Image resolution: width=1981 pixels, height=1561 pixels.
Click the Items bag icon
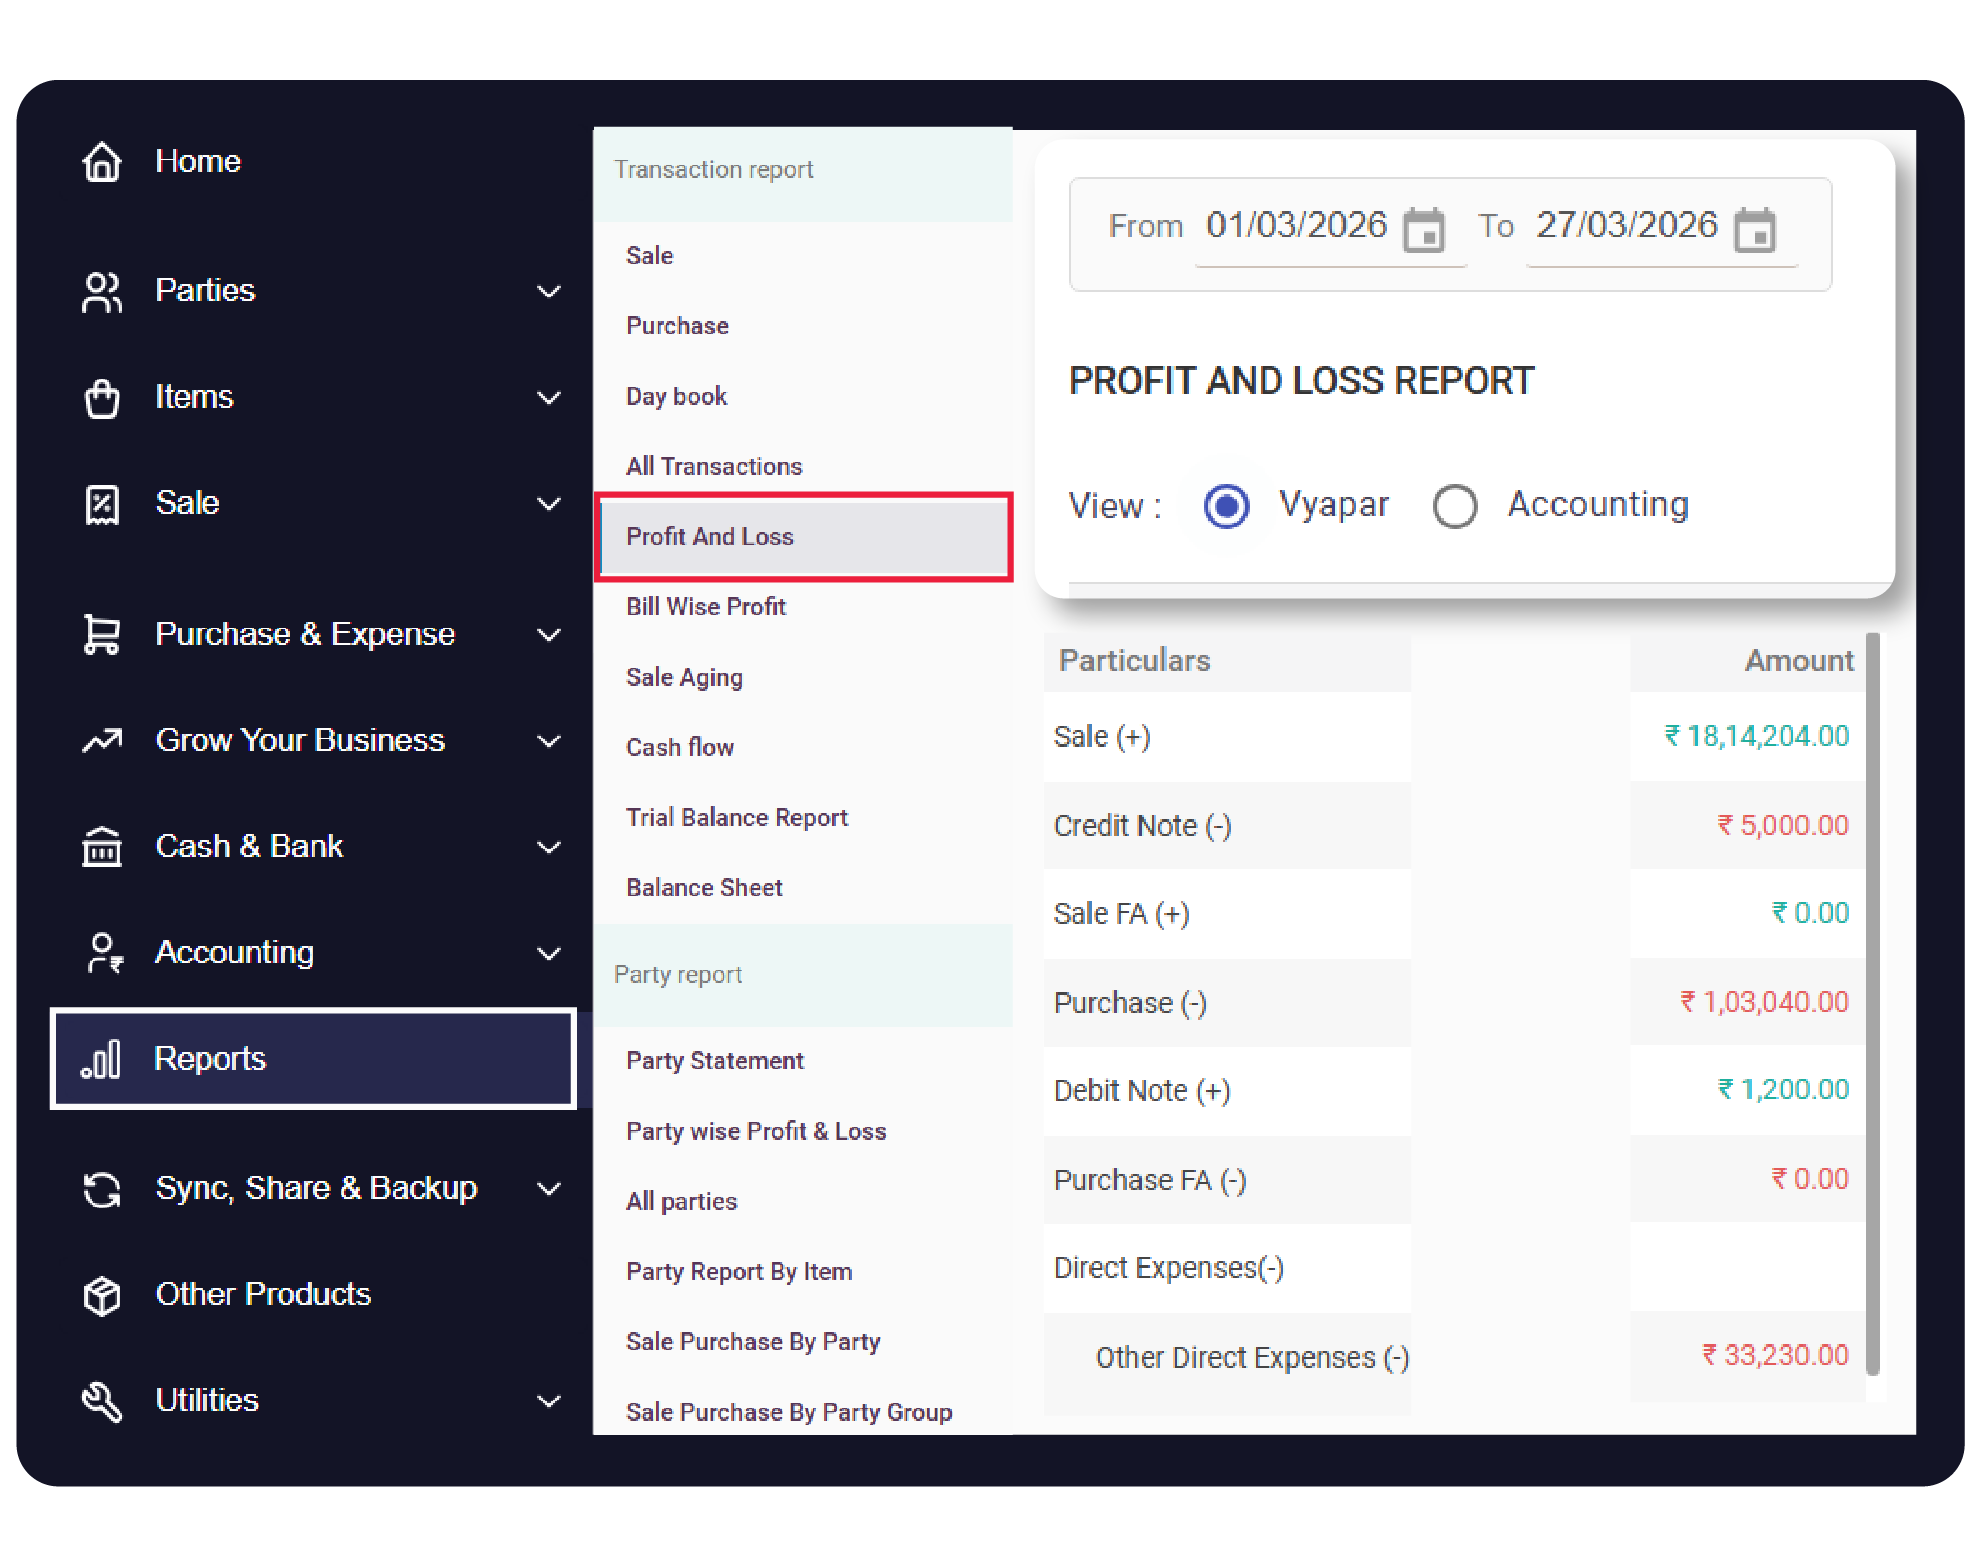point(103,397)
